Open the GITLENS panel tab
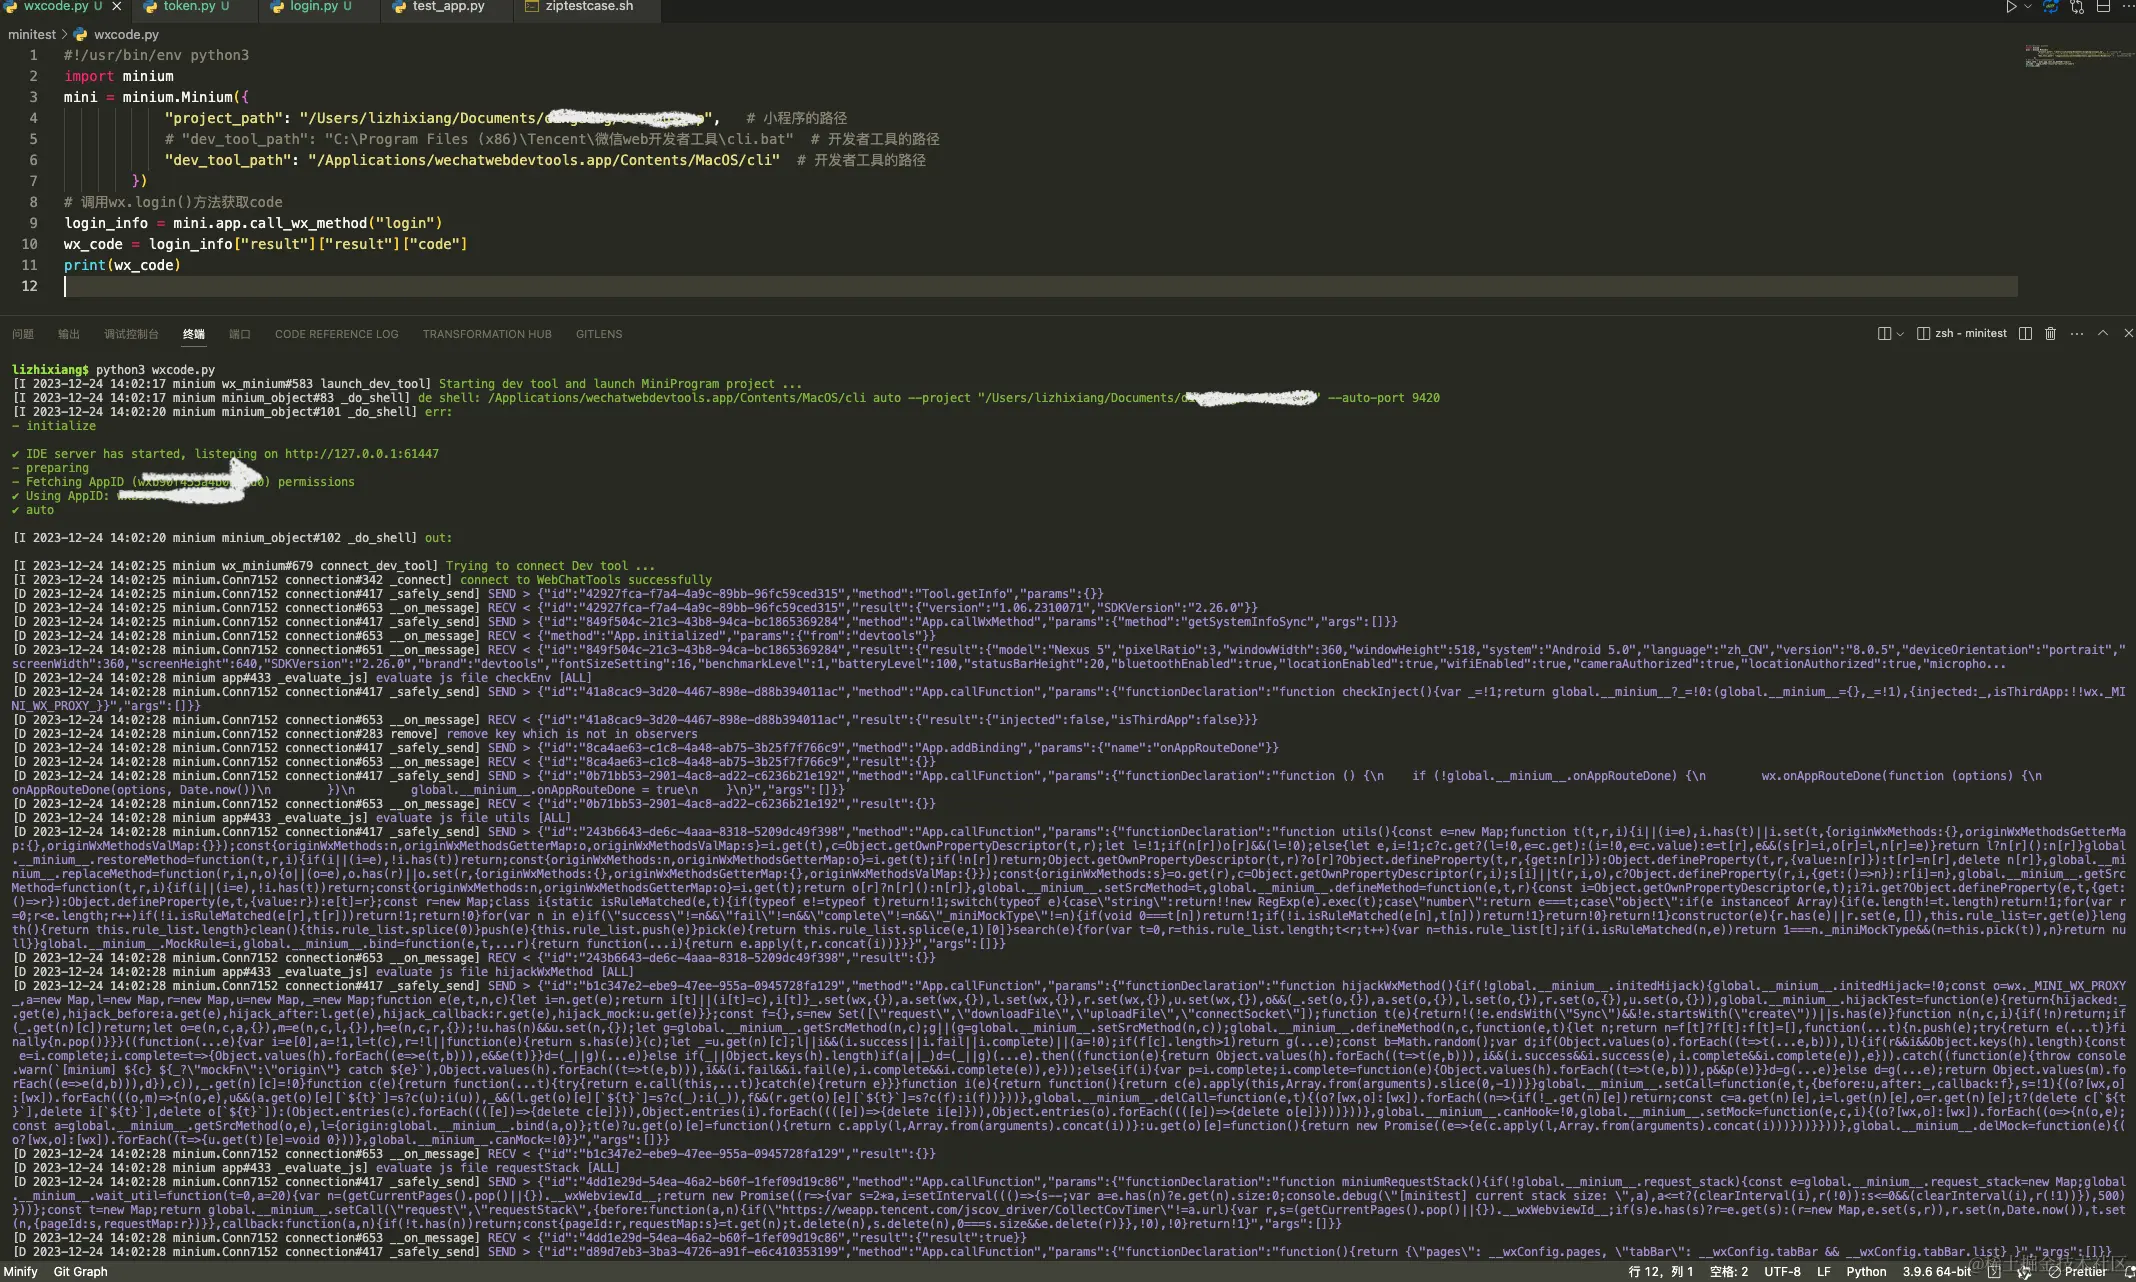Screen dimensions: 2136x1282 [x=598, y=334]
